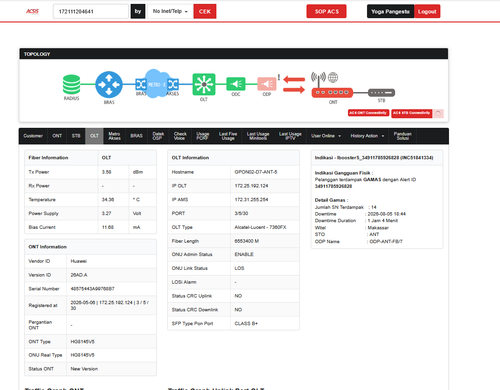Click the red ONT modem icon

point(332,92)
